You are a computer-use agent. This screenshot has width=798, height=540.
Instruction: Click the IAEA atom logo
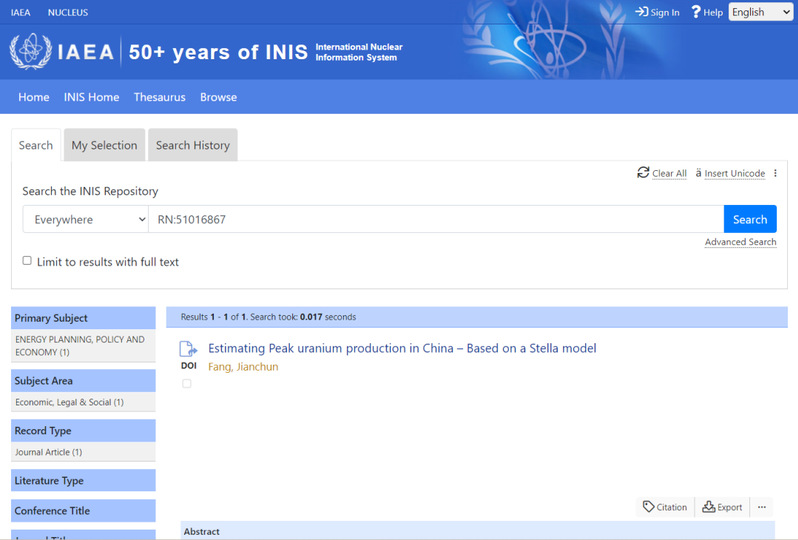click(x=30, y=51)
